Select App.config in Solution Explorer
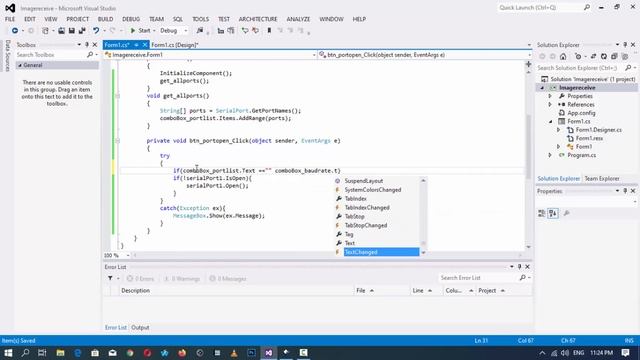The width and height of the screenshot is (640, 360). click(x=581, y=113)
